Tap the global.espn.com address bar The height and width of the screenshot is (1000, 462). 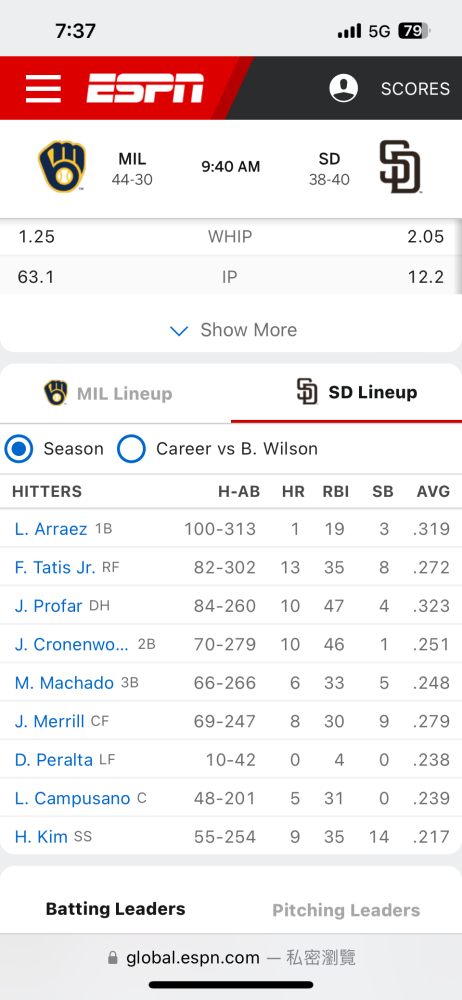[231, 958]
